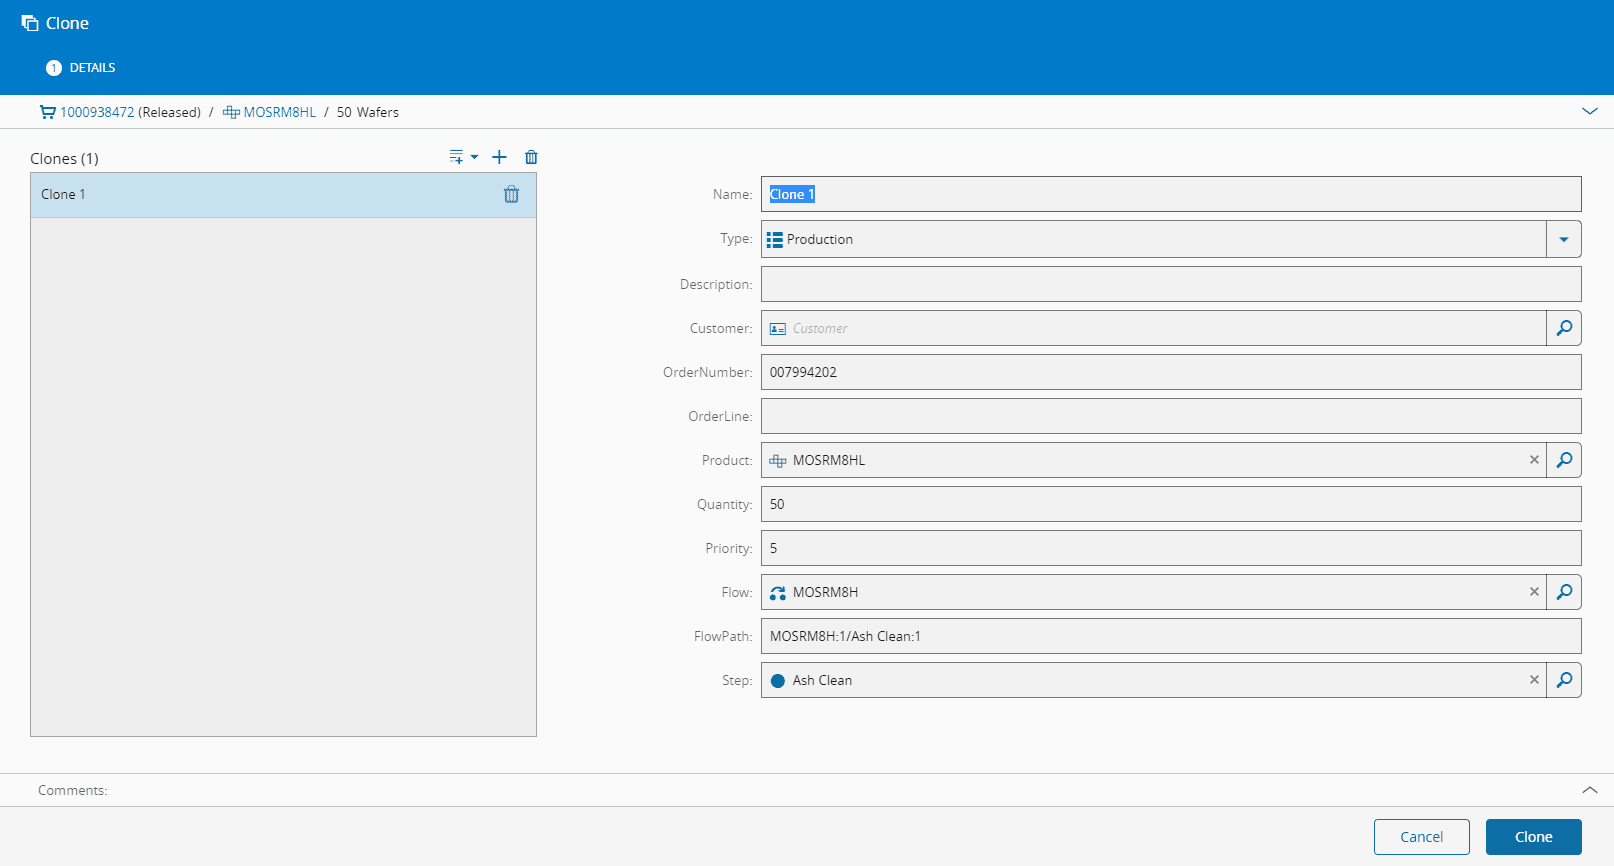Clear the MOSRM8H flow value

point(1534,592)
